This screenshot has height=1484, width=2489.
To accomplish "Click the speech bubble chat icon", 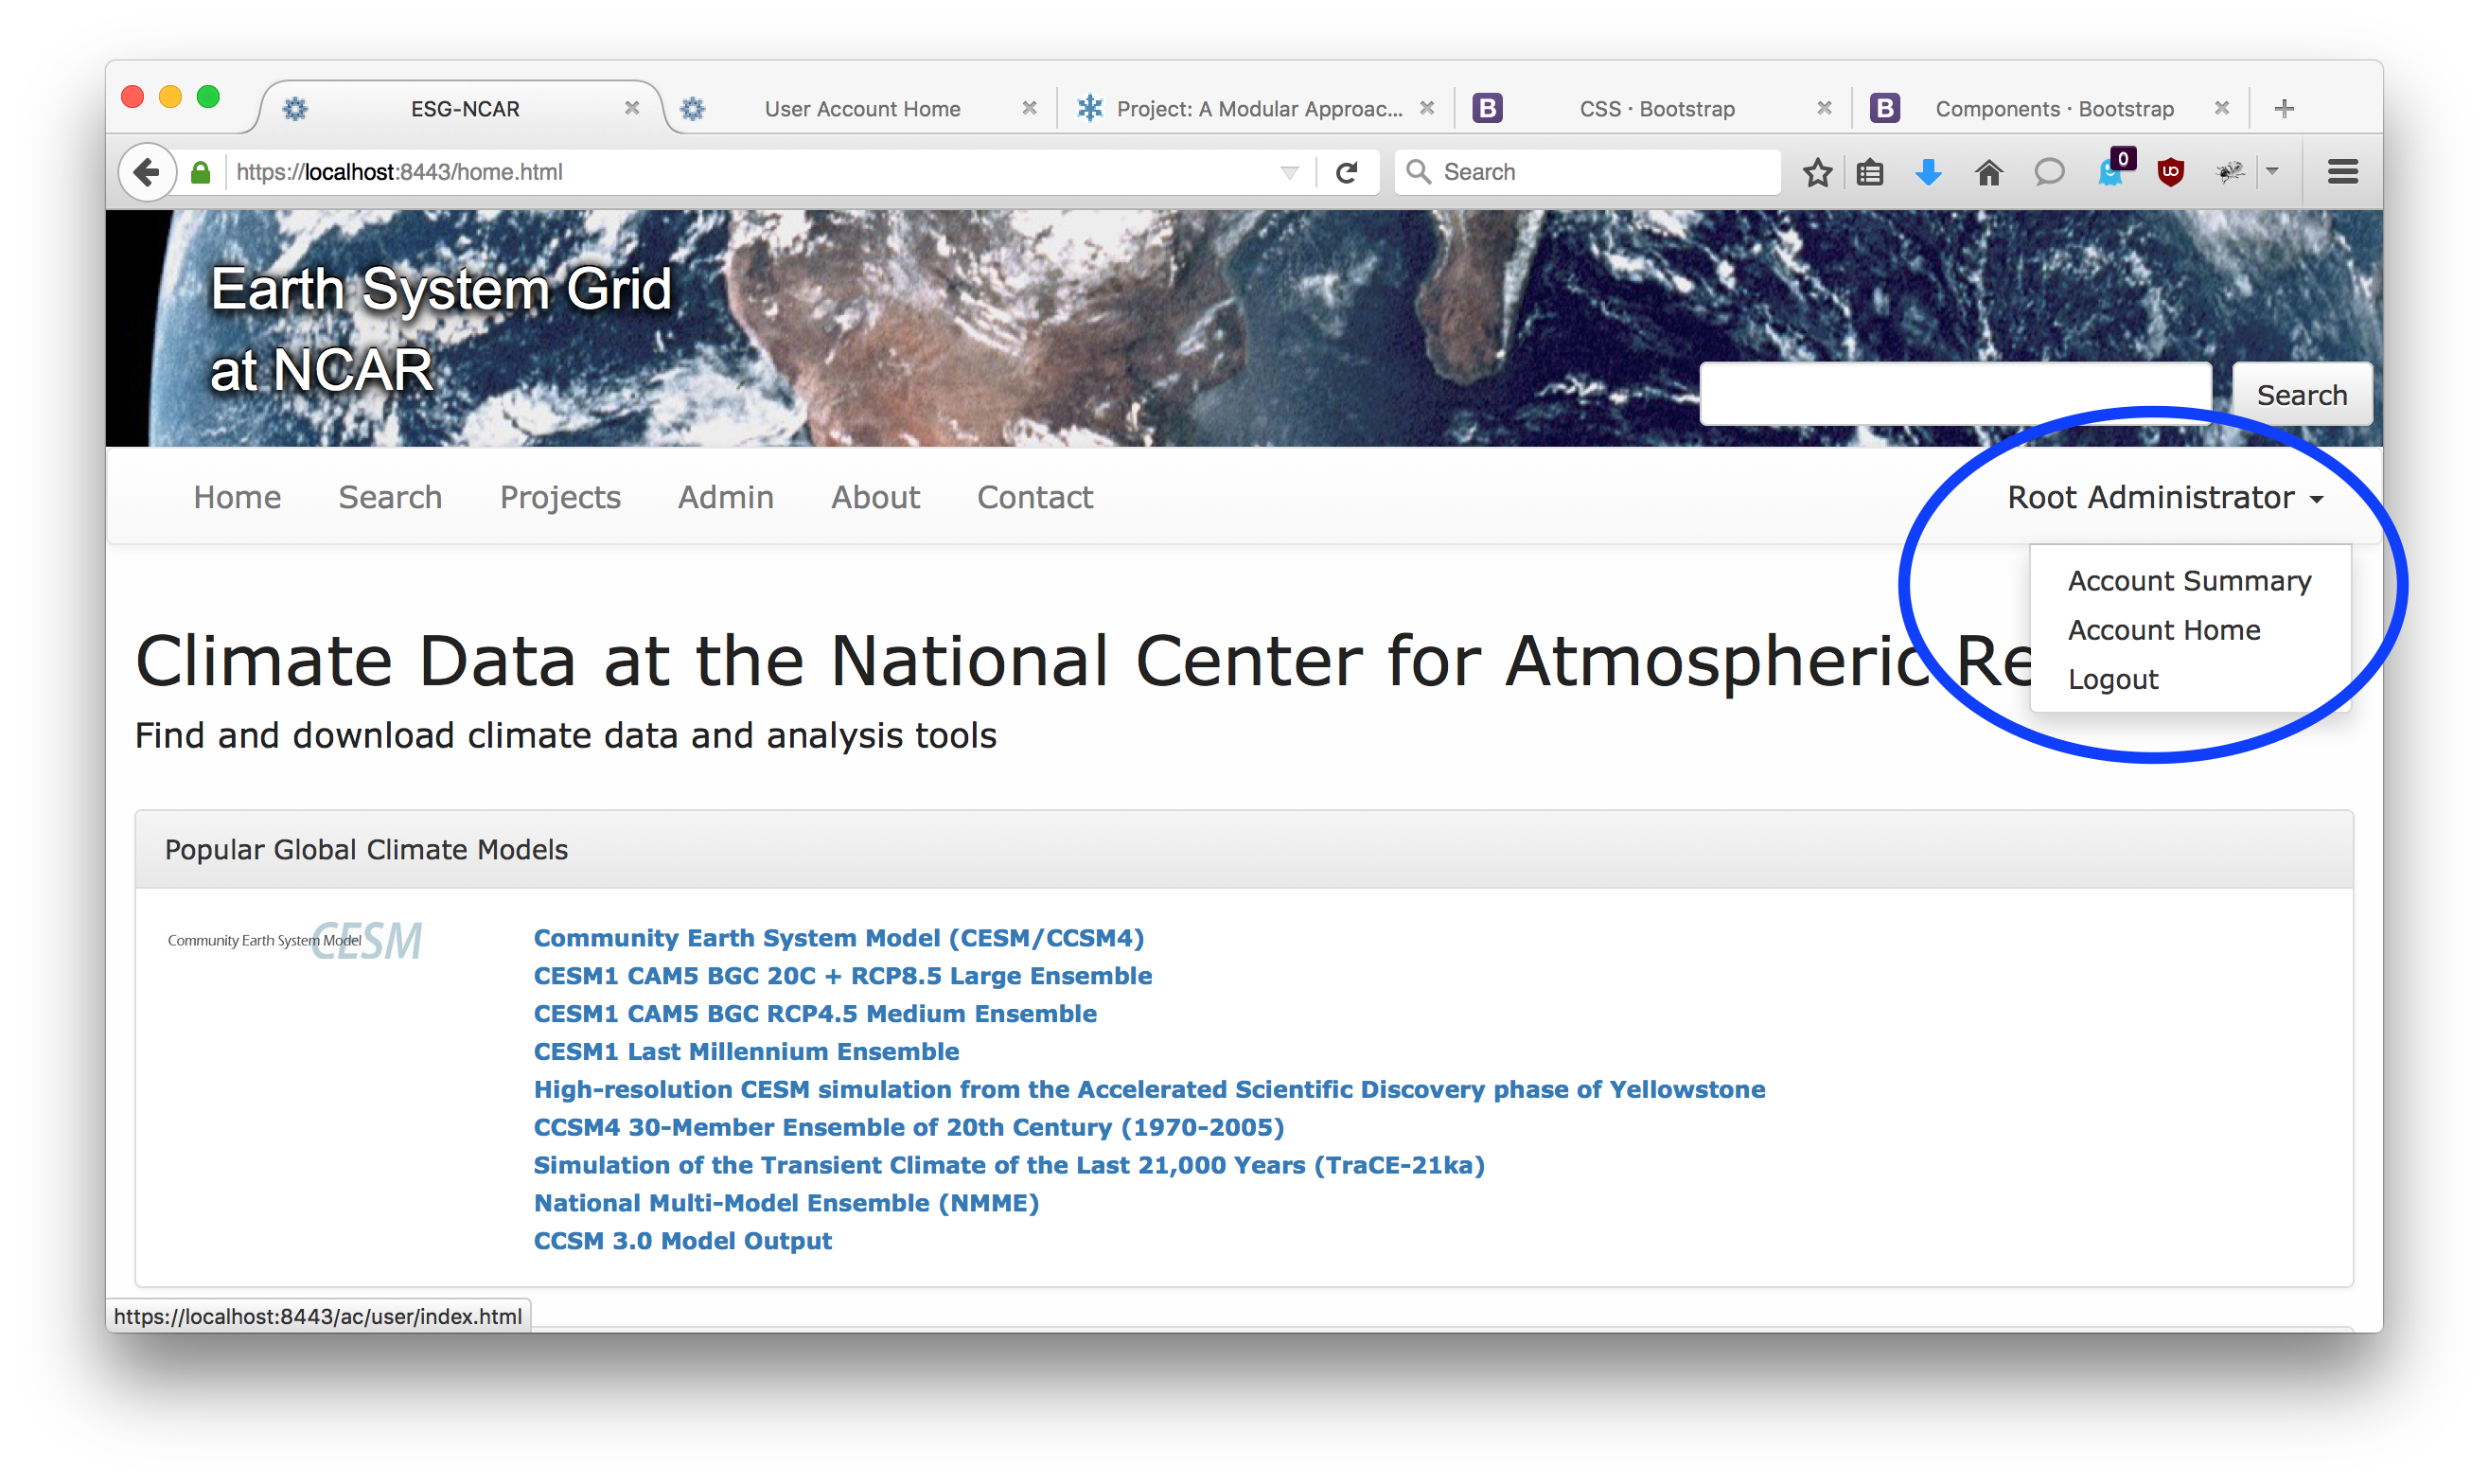I will [x=2048, y=172].
